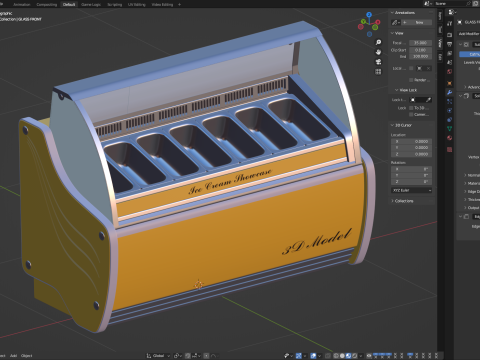
Task: Toggle X-ray mode in viewport header
Action: [328, 356]
